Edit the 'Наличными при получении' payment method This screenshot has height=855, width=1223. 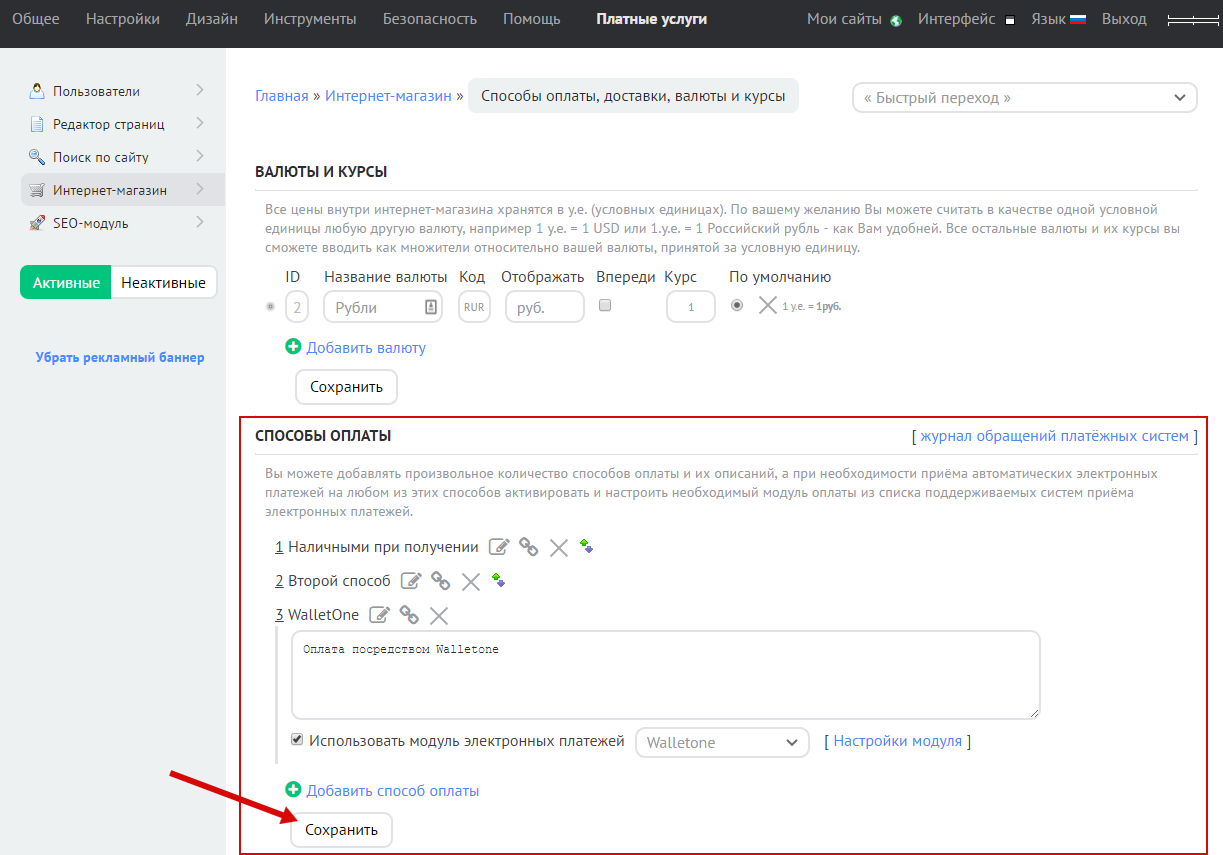498,547
